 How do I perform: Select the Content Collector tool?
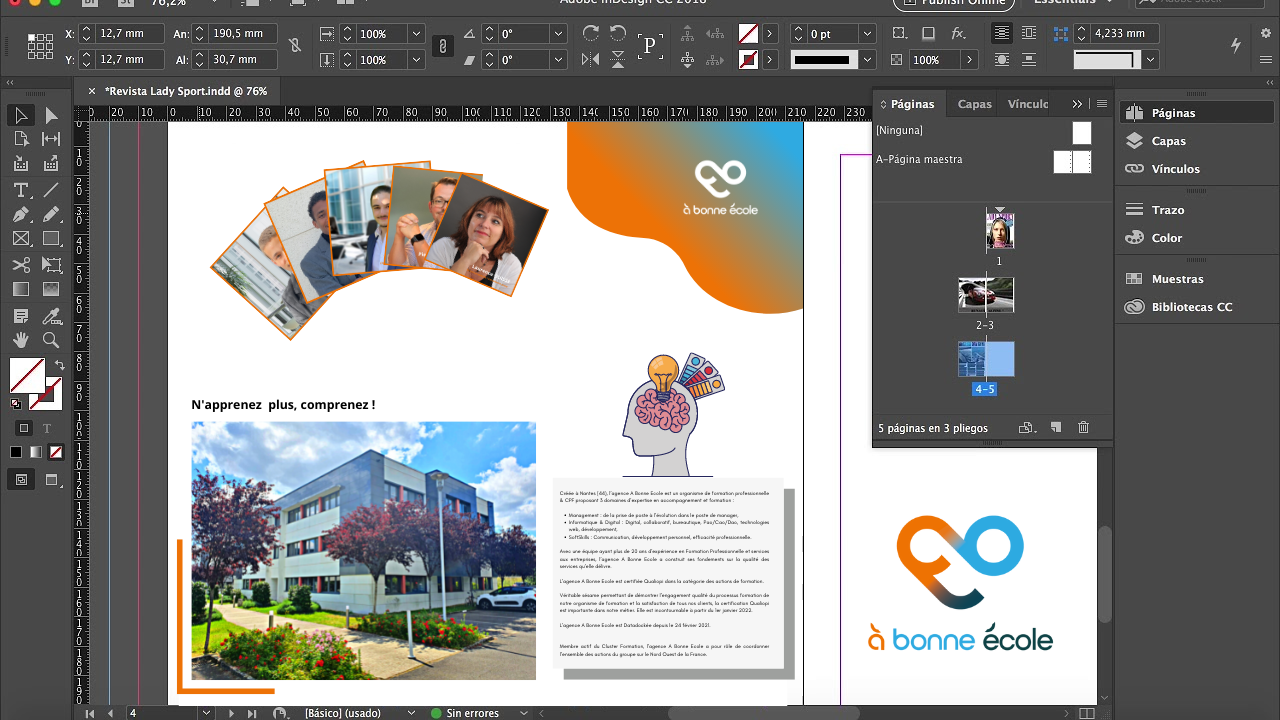(x=21, y=163)
